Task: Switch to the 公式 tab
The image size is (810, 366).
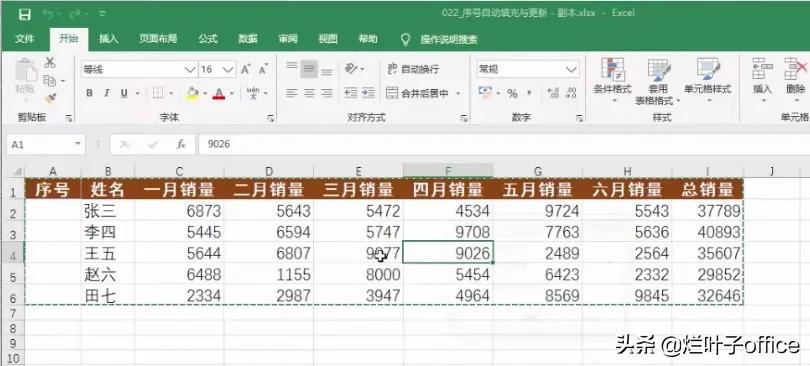Action: click(x=207, y=39)
